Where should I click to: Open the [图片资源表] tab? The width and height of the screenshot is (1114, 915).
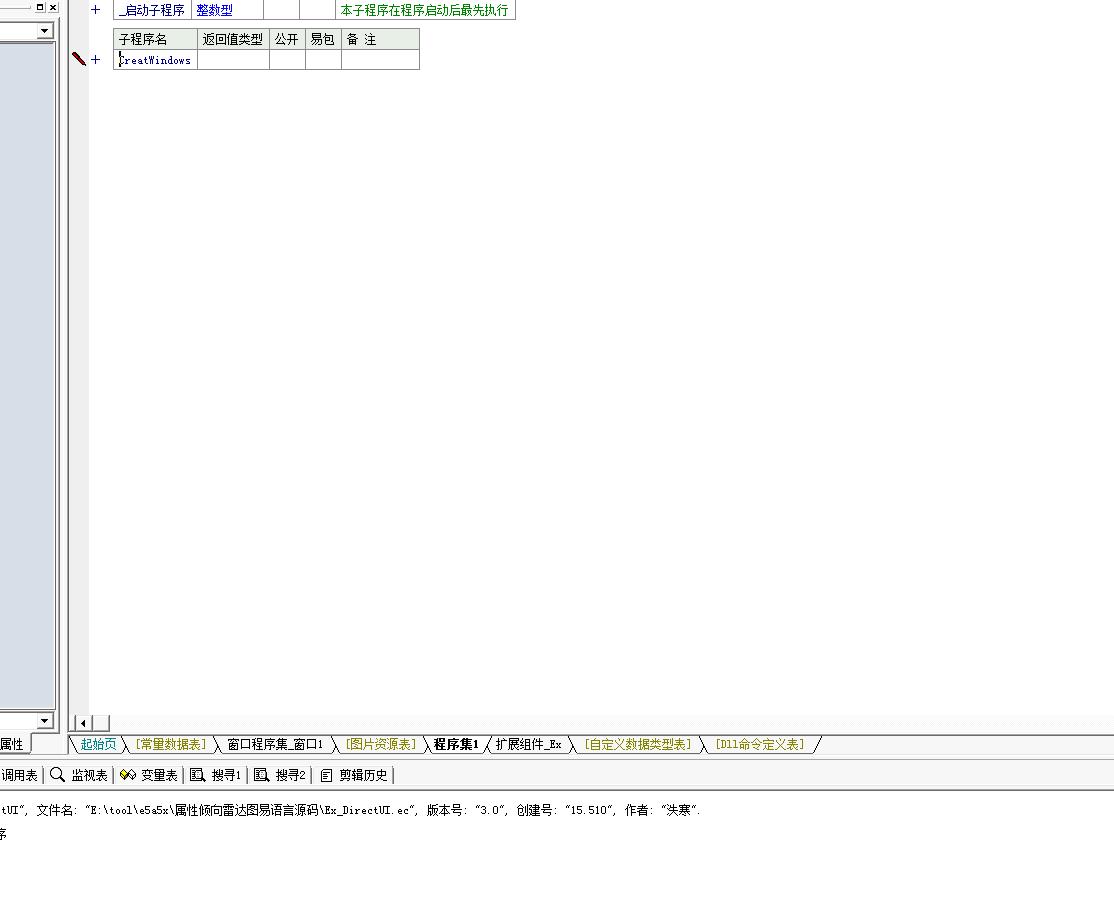coord(381,744)
